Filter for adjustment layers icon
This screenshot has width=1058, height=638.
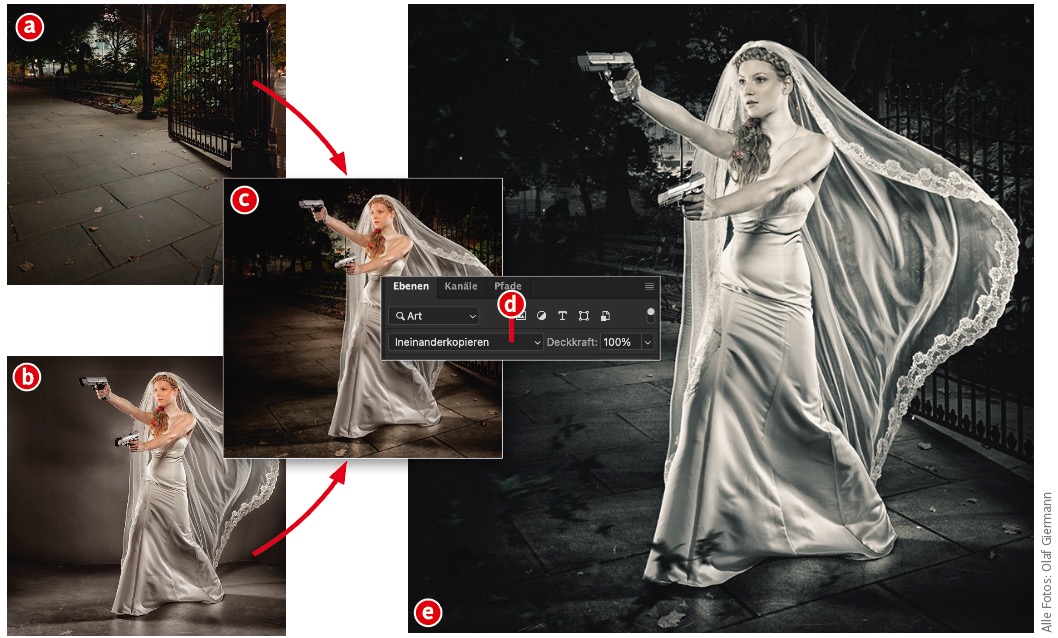click(x=541, y=316)
